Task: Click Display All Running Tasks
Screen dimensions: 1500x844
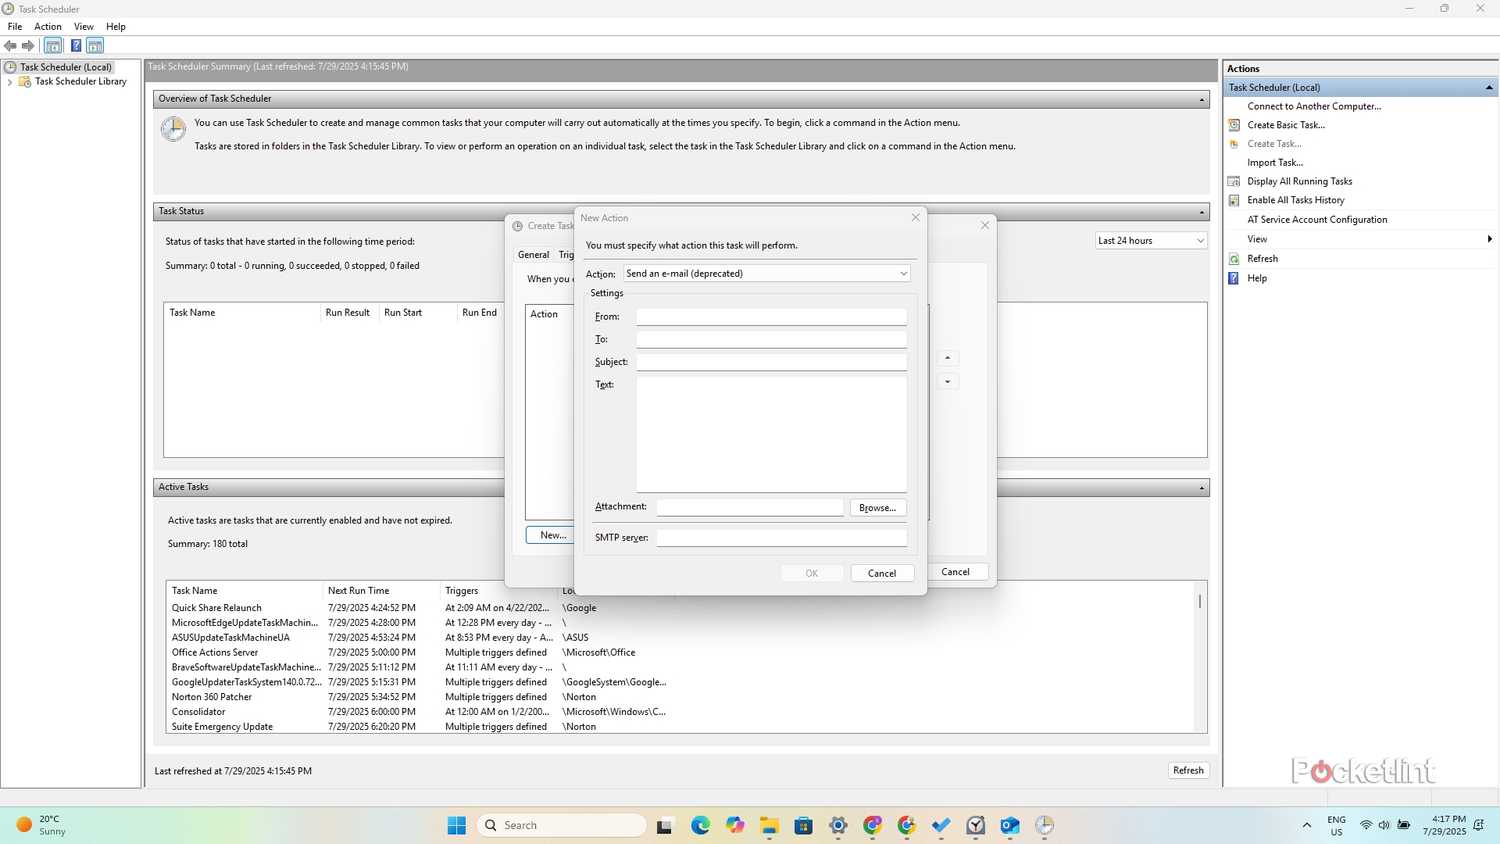Action: tap(1299, 181)
